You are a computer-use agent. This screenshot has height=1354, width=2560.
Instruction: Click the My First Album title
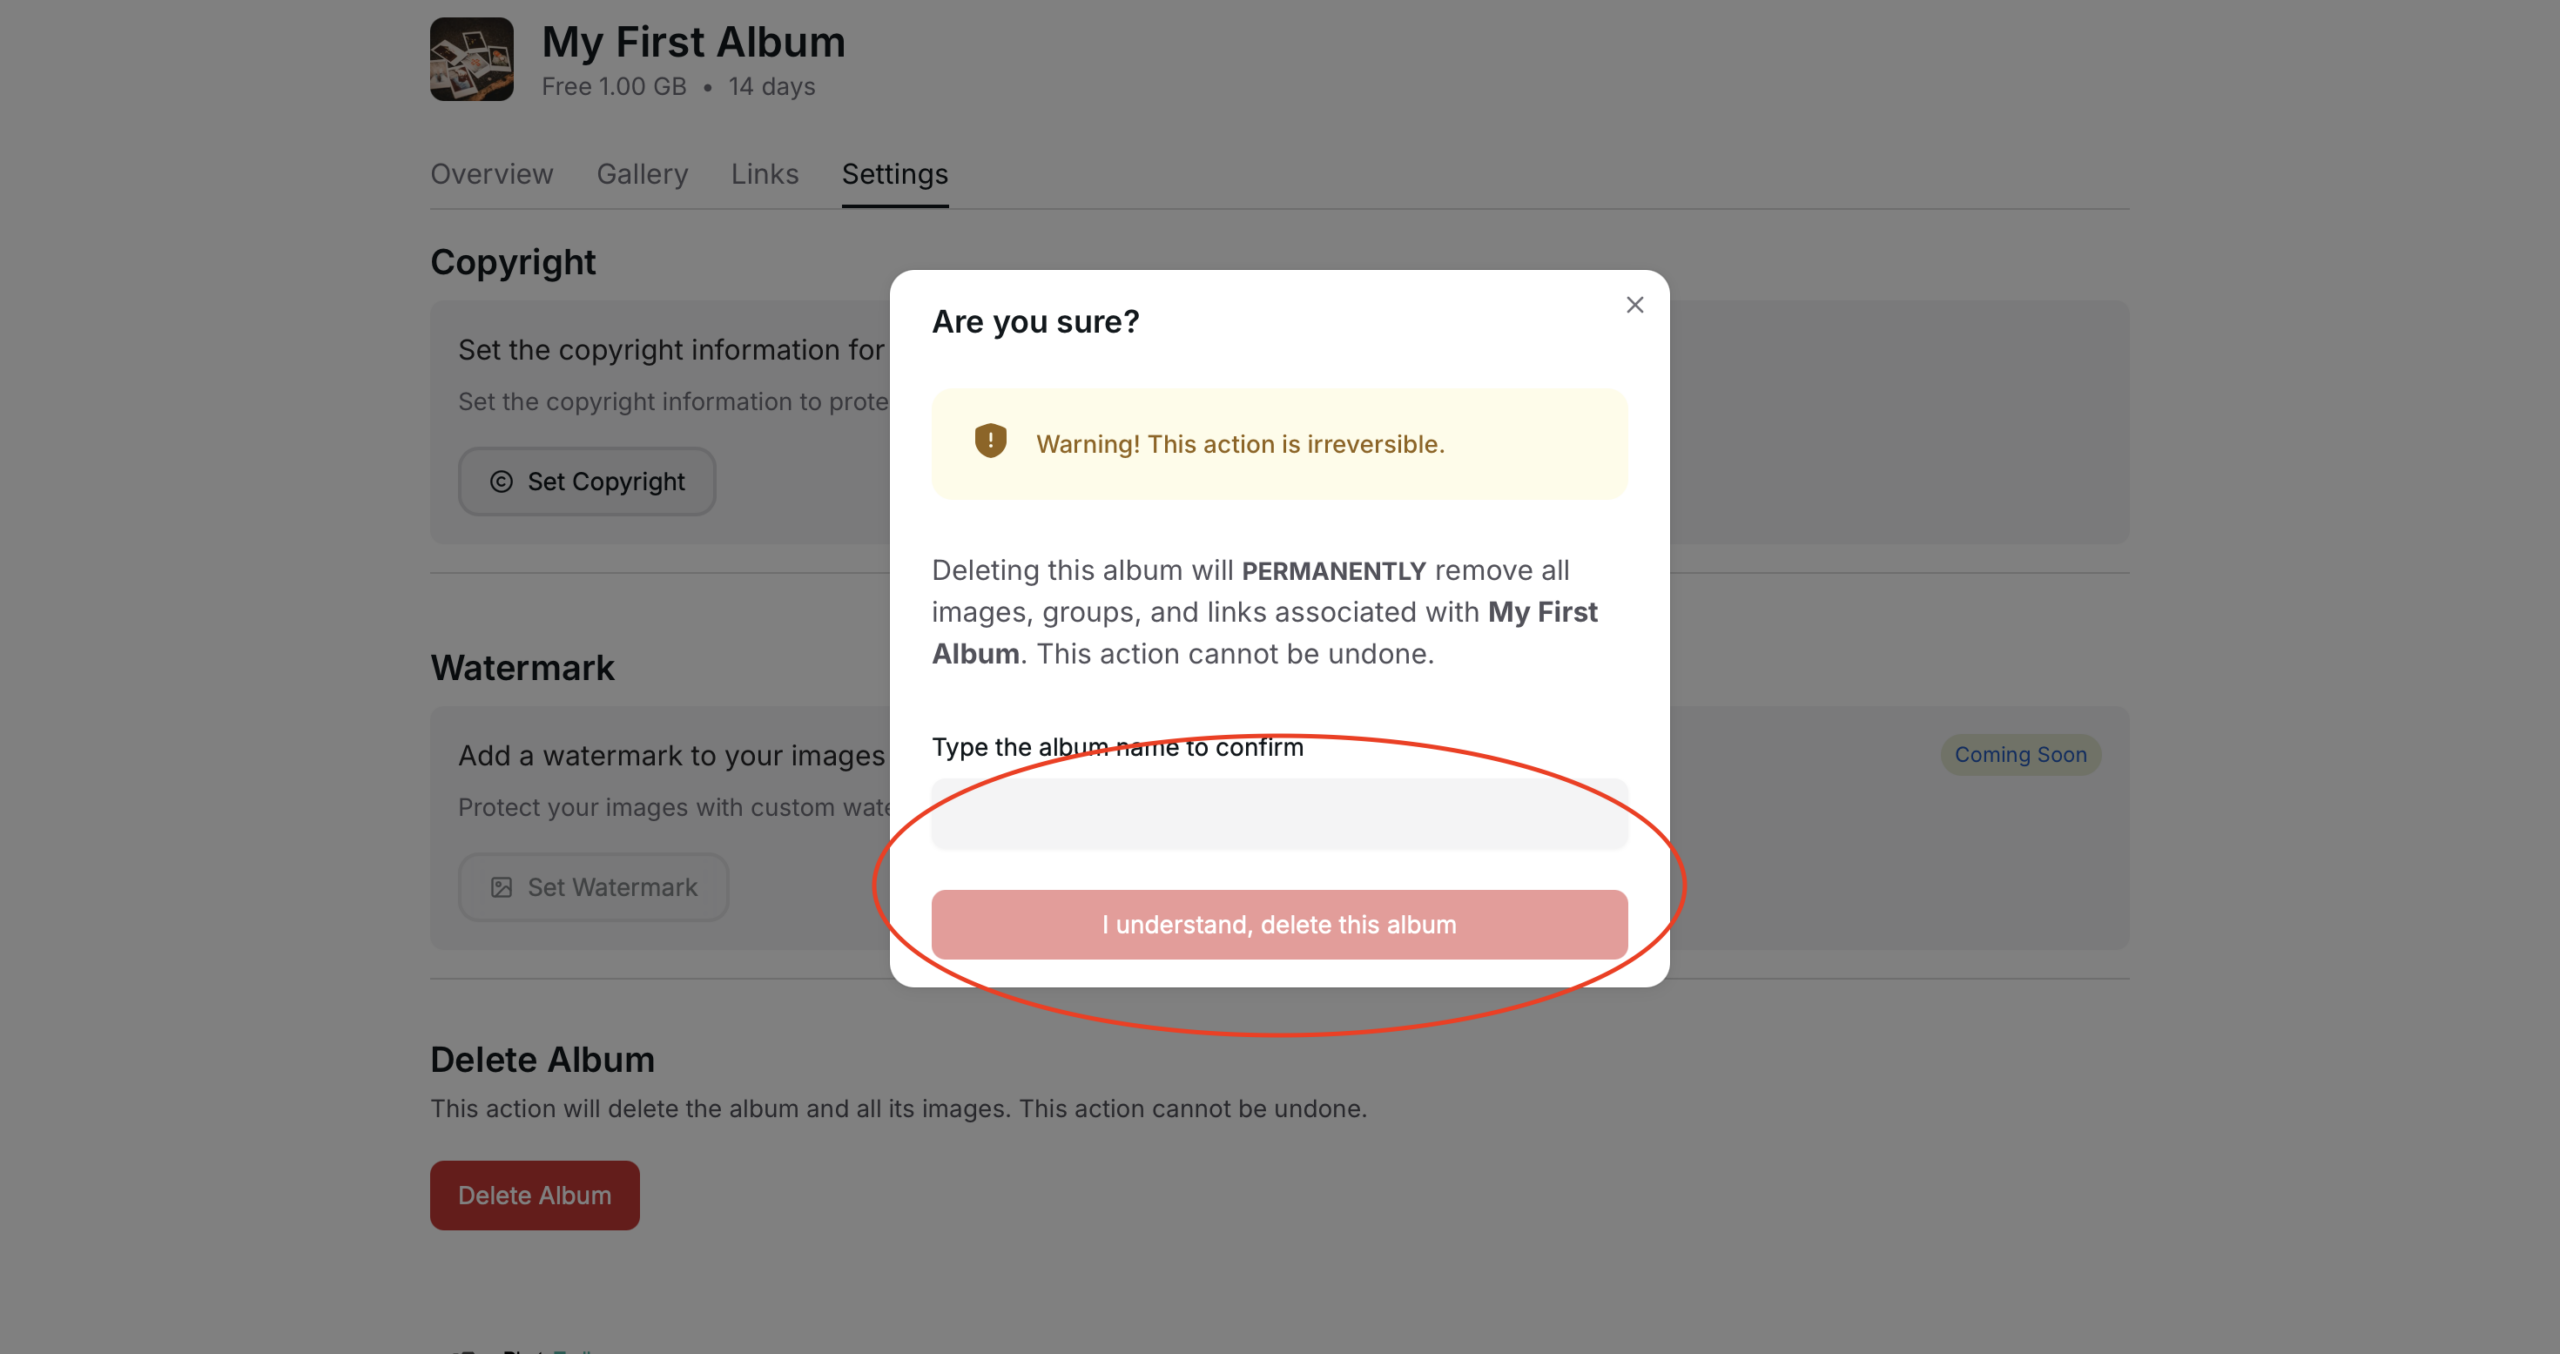(x=693, y=42)
